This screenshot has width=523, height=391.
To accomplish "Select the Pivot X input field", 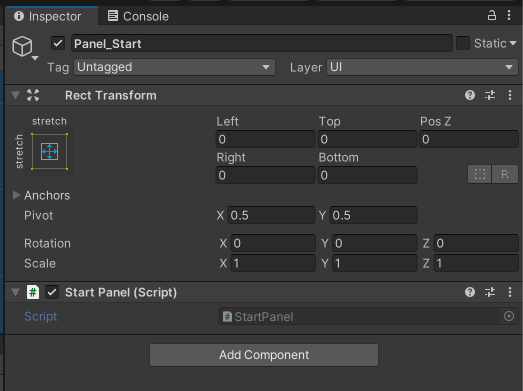I will tap(271, 215).
